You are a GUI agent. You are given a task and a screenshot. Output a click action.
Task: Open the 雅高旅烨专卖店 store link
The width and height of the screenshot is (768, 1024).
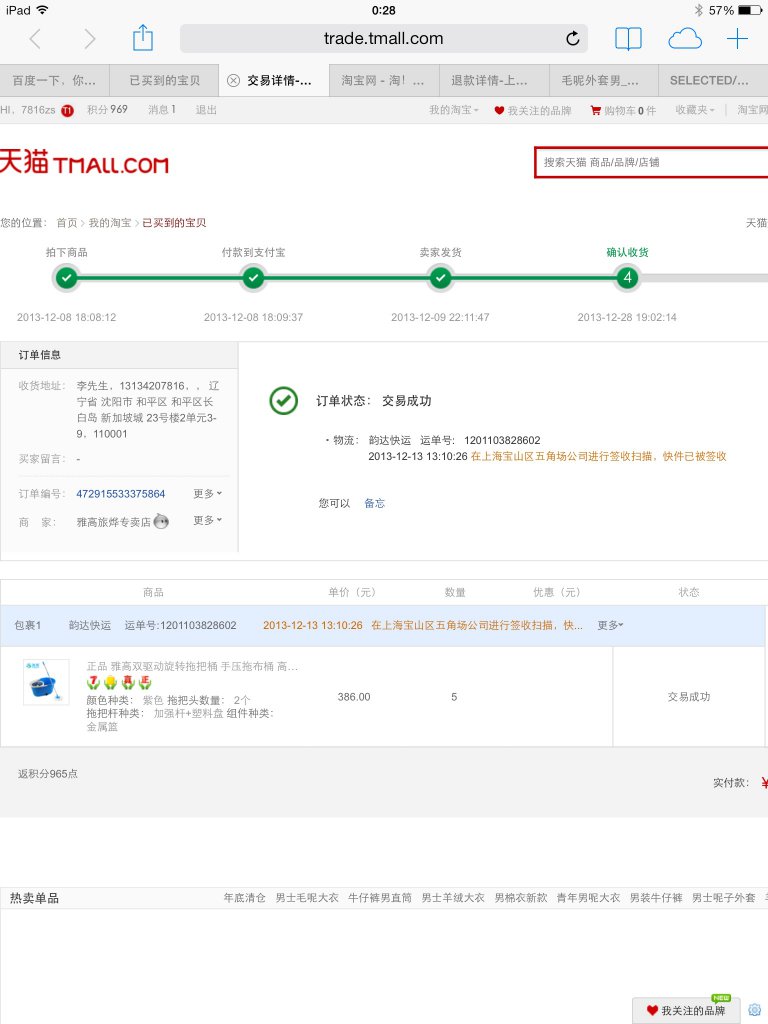tap(114, 522)
